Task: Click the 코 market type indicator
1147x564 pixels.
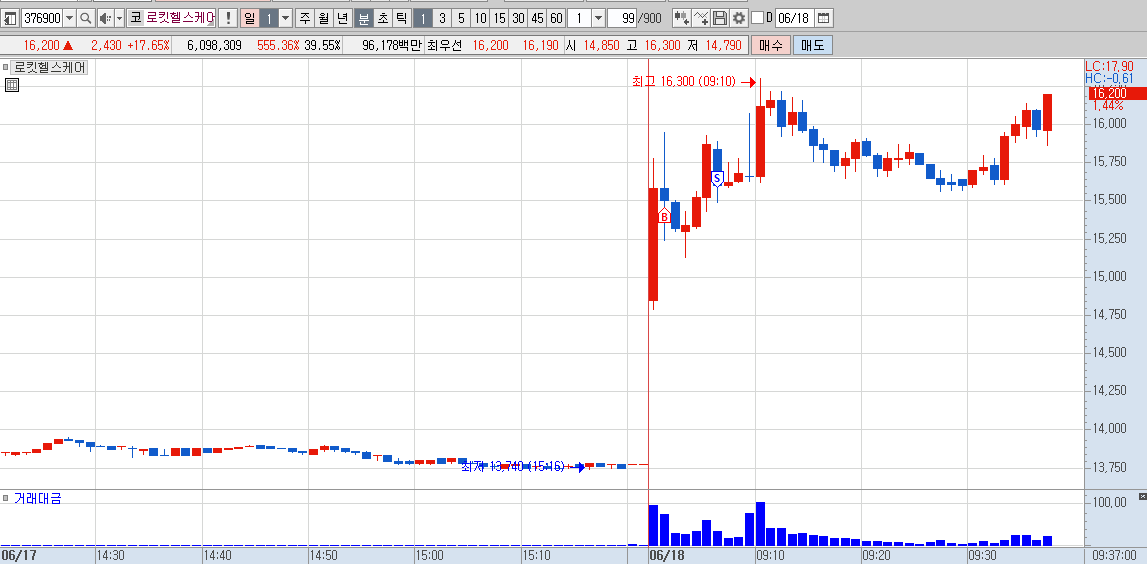Action: [x=135, y=18]
